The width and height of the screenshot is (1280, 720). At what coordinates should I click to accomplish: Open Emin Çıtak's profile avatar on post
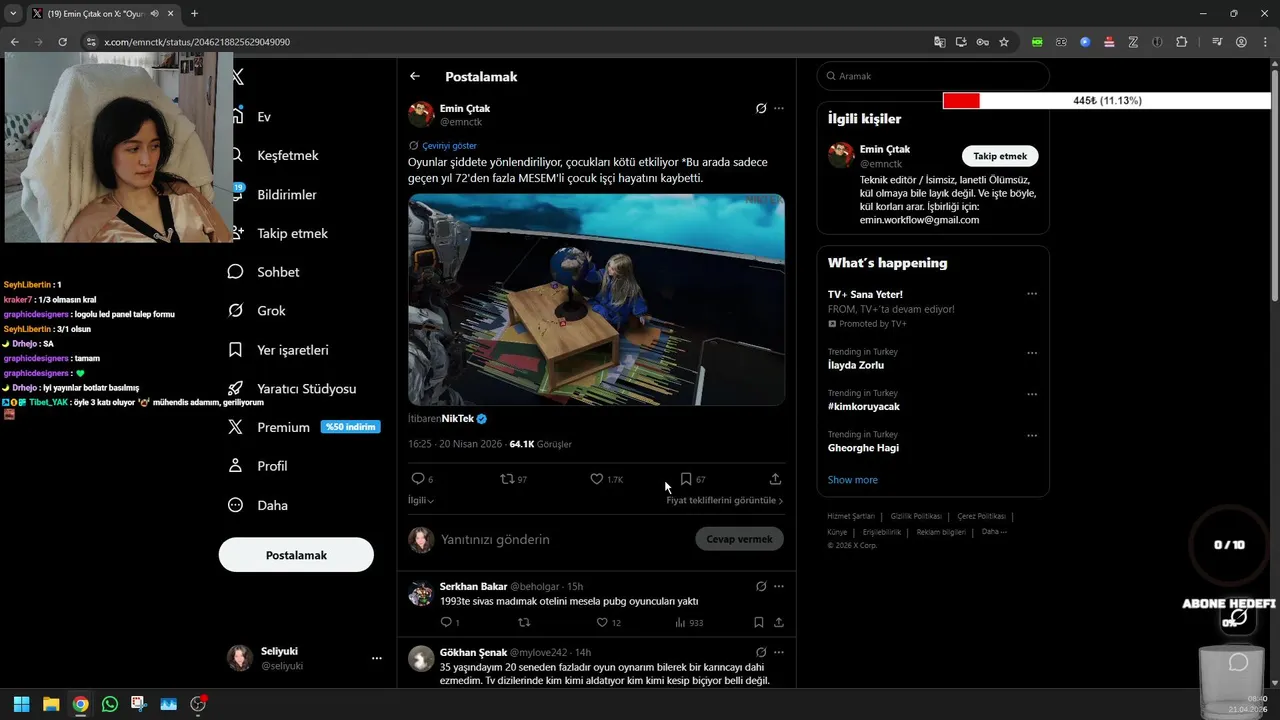(x=421, y=114)
